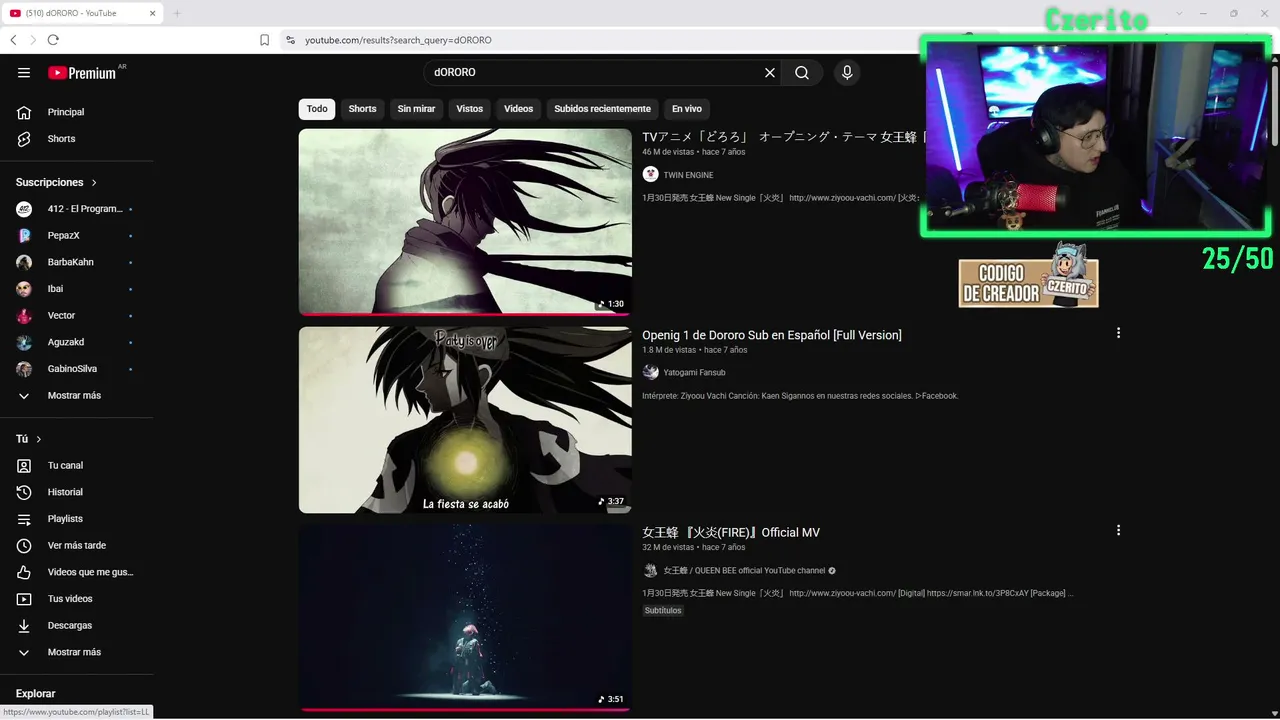
Task: Go to the YouTube Premium logo home
Action: 82,73
